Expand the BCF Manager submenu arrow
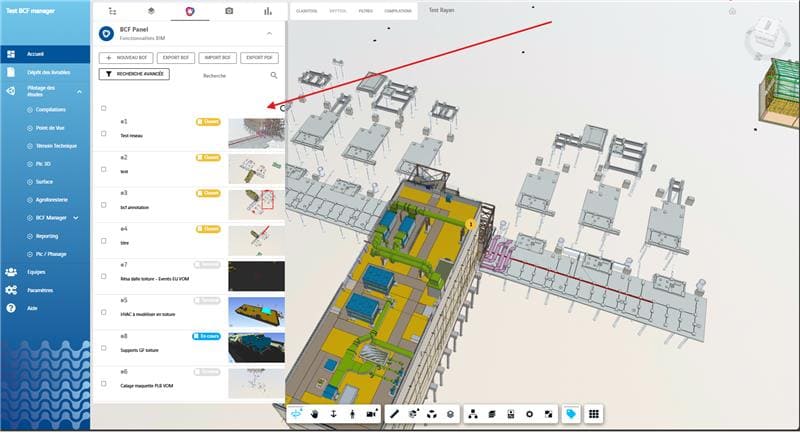This screenshot has width=800, height=433. [76, 217]
